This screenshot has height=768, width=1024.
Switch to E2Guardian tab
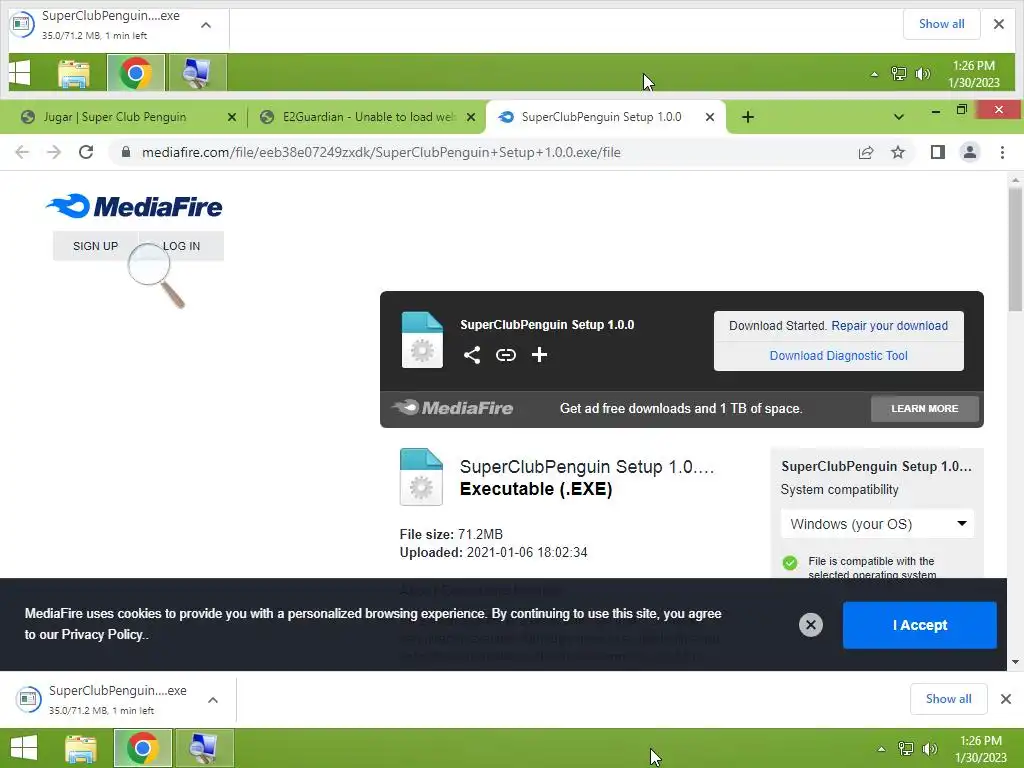[x=367, y=117]
